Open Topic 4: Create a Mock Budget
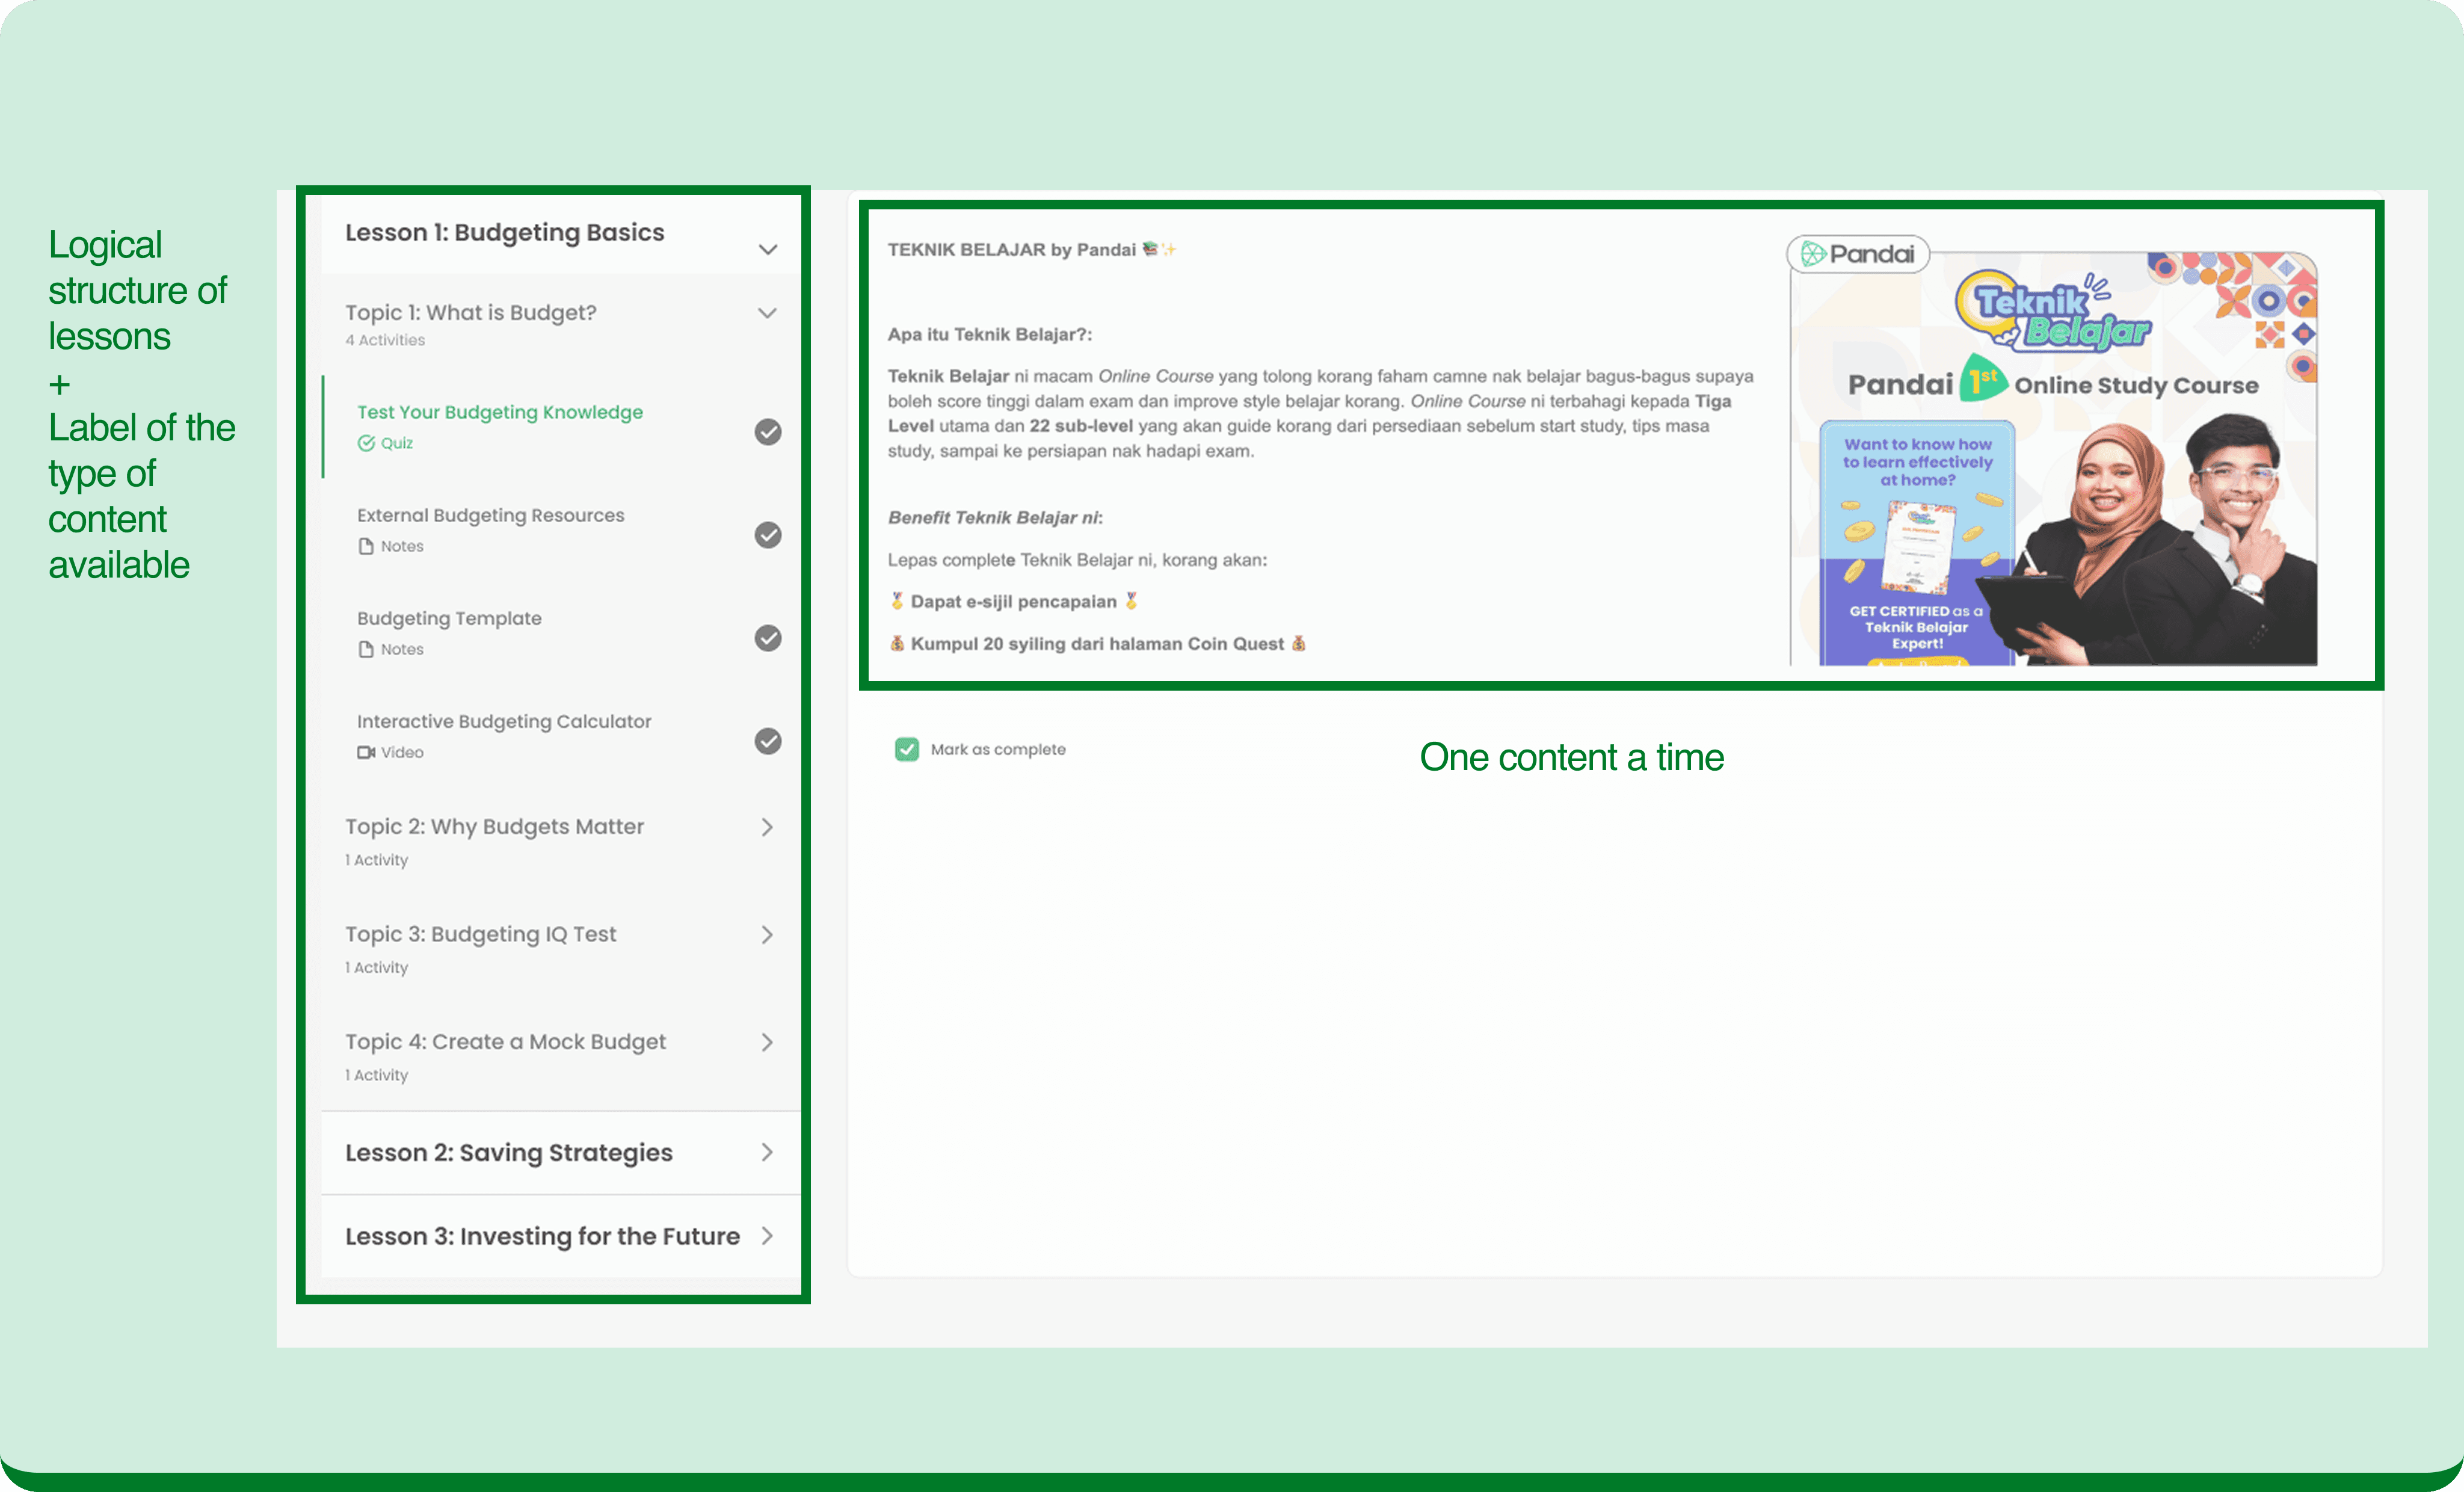The image size is (2464, 1492). (x=505, y=1042)
